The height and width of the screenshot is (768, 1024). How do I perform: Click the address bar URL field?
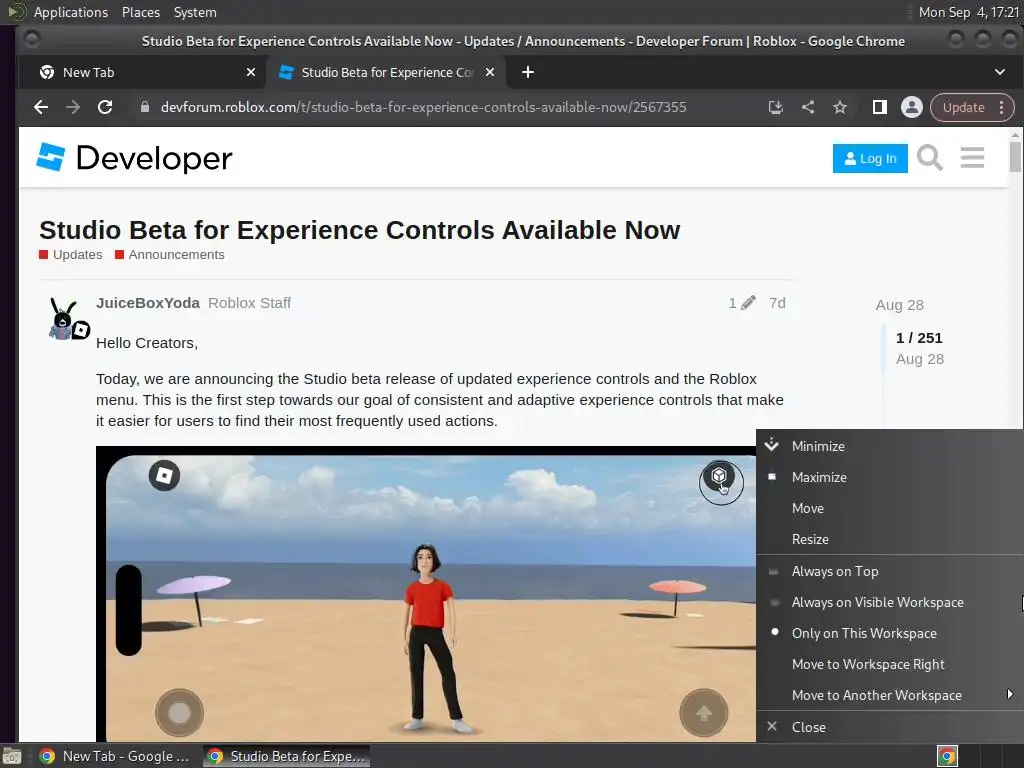point(423,107)
